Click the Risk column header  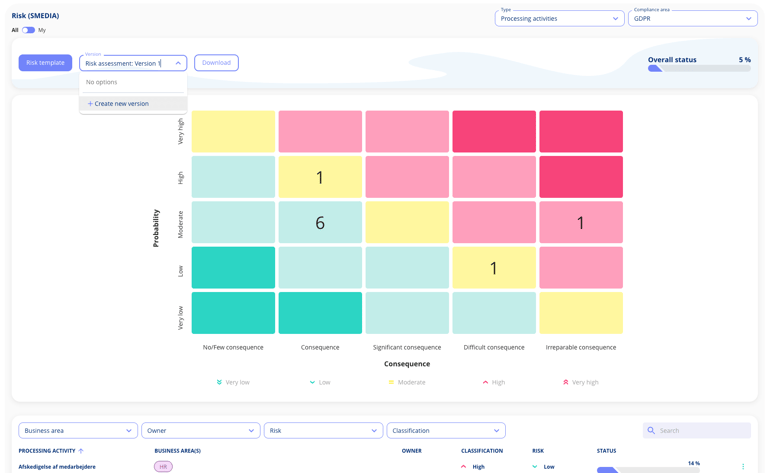click(x=538, y=451)
